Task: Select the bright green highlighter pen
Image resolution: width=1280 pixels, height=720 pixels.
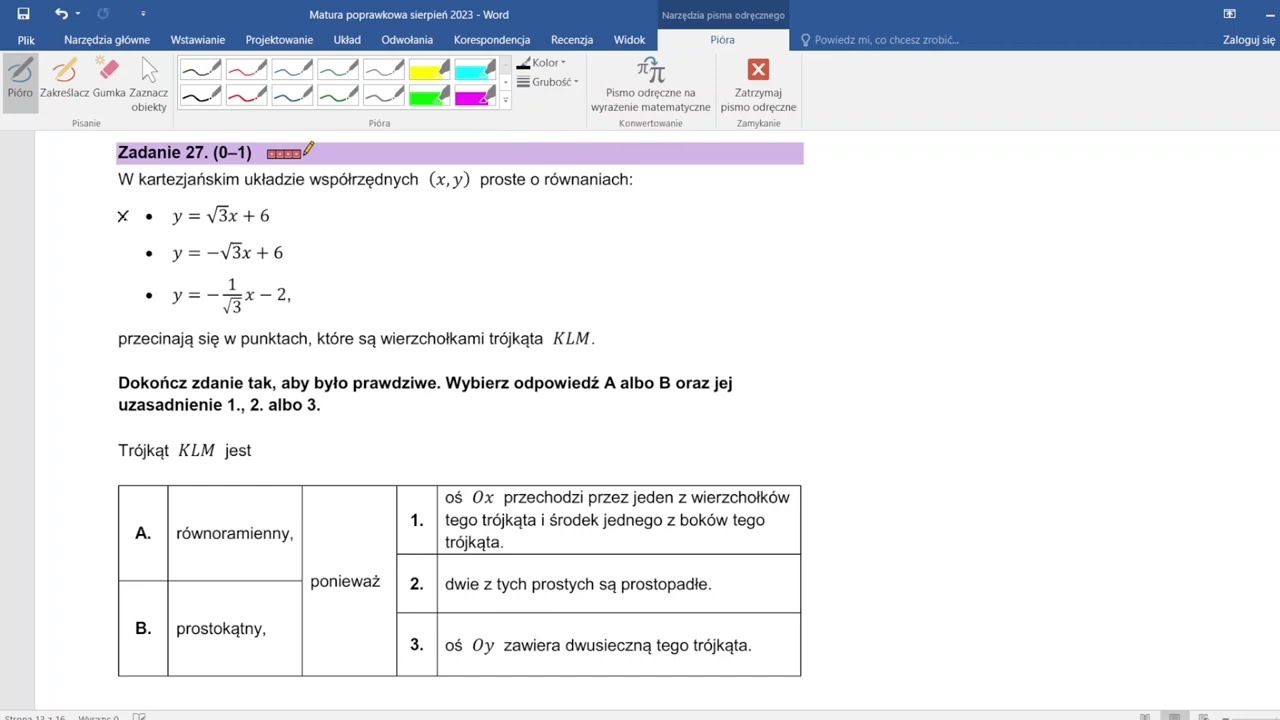Action: pos(429,95)
